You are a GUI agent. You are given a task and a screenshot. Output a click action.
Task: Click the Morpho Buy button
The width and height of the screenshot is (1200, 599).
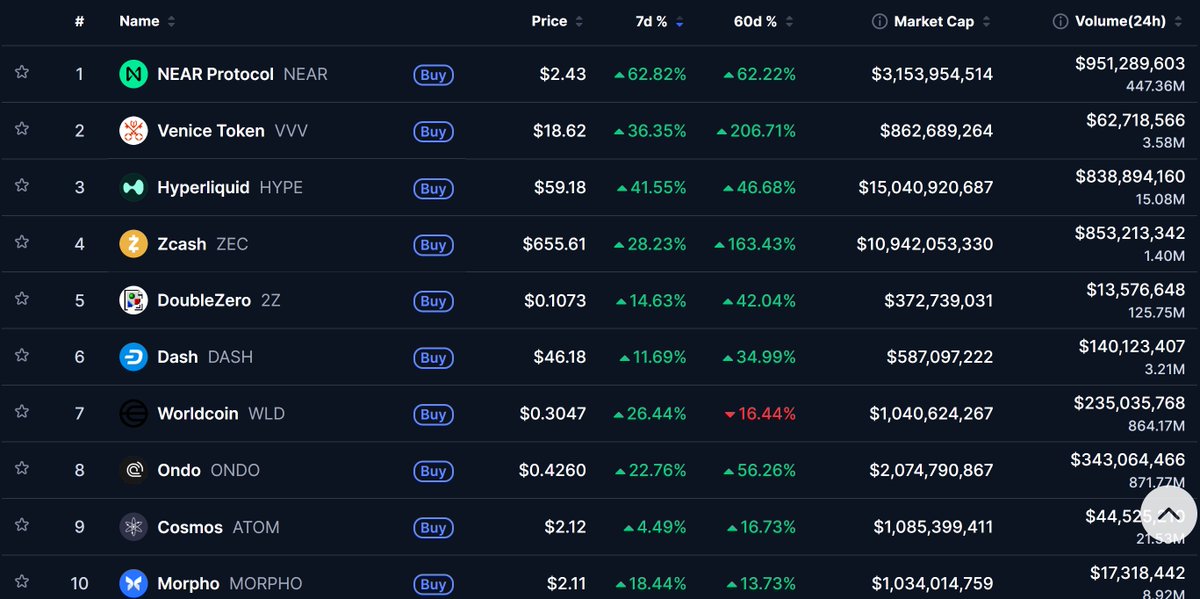(433, 584)
